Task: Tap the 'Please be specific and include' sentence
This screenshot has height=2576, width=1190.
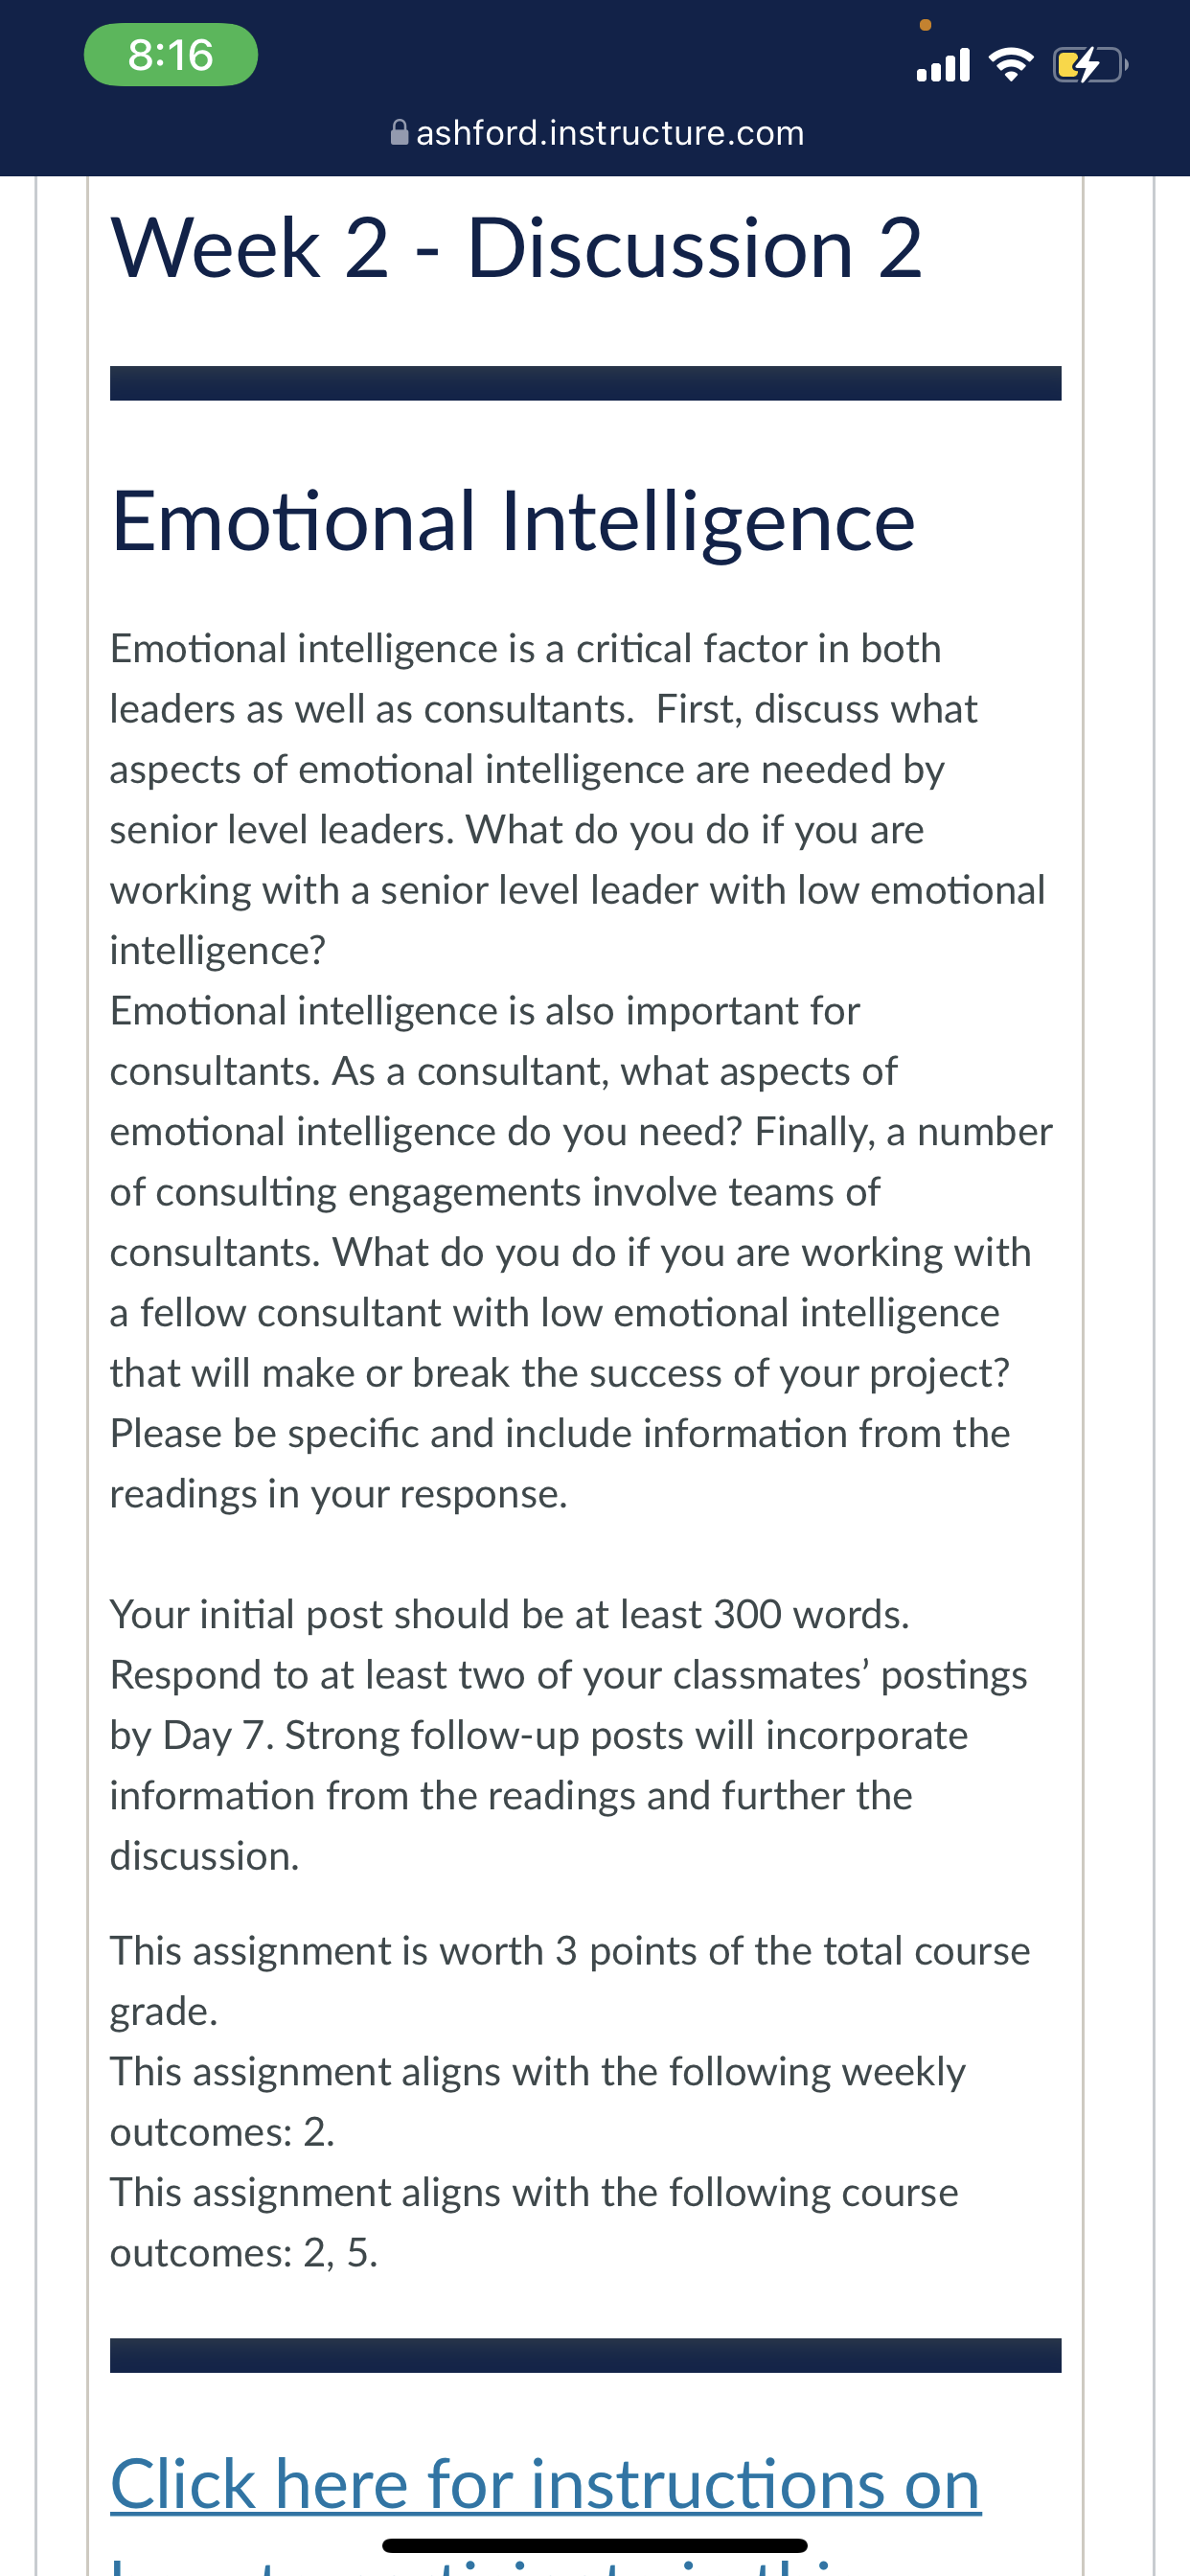Action: 560,1463
